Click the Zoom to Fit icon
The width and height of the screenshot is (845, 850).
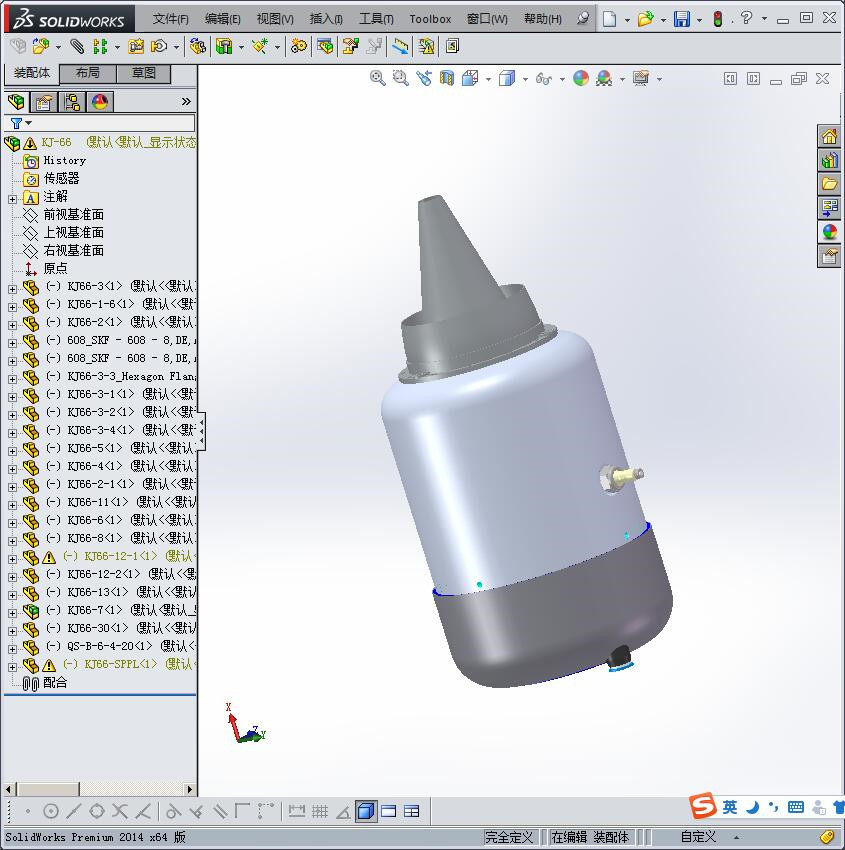pos(377,79)
